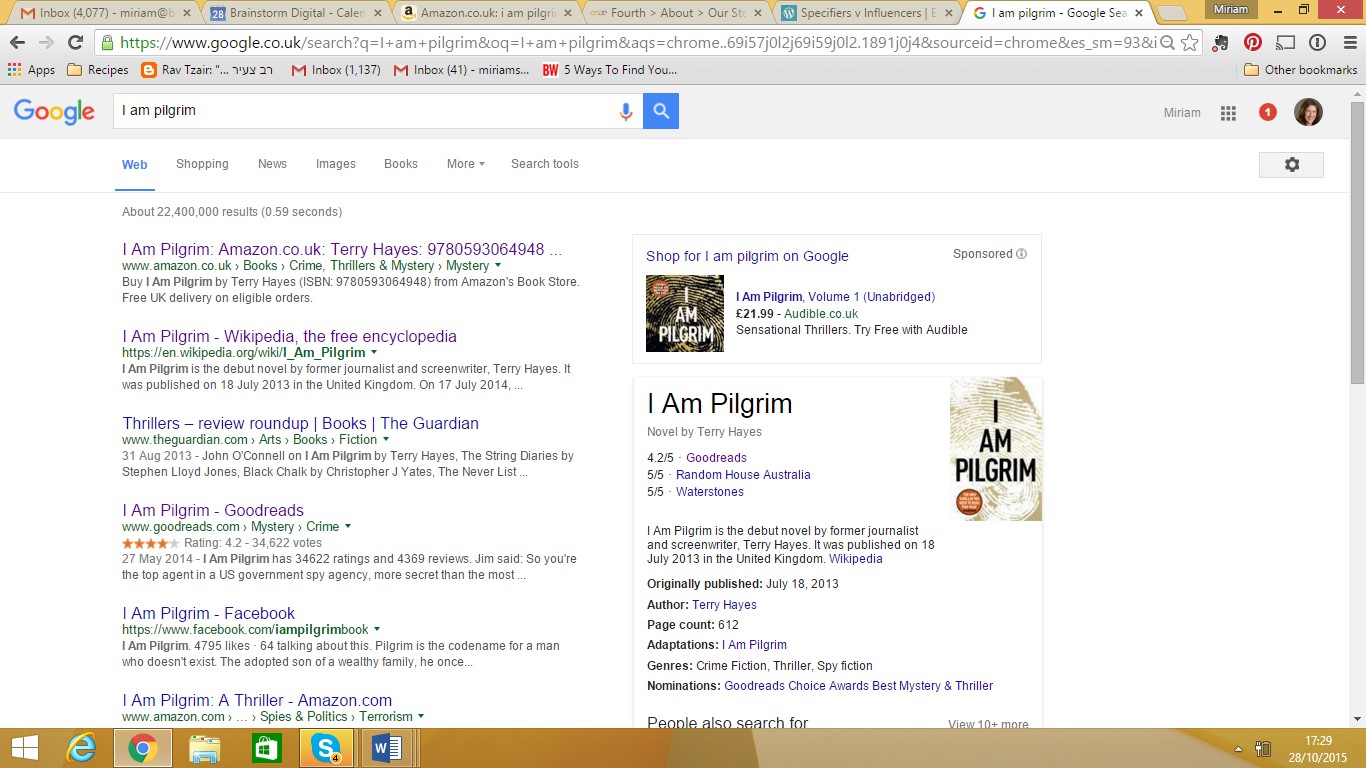The image size is (1366, 768).
Task: Open the Other bookmarks folder
Action: (x=1300, y=70)
